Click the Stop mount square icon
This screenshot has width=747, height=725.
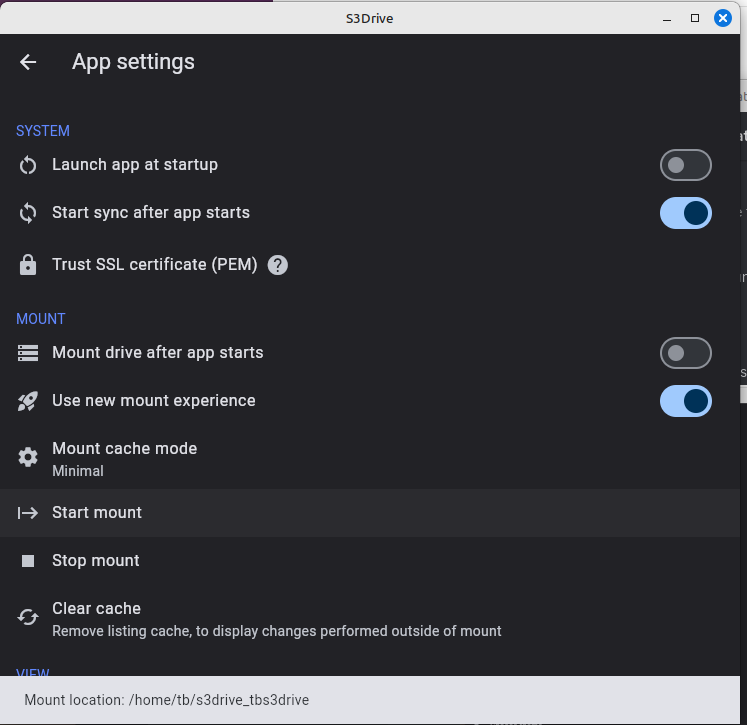(x=28, y=561)
